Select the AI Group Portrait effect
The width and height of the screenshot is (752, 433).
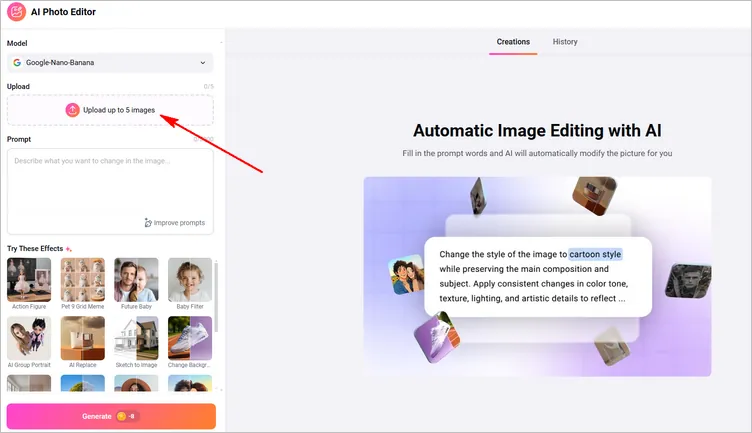(29, 338)
